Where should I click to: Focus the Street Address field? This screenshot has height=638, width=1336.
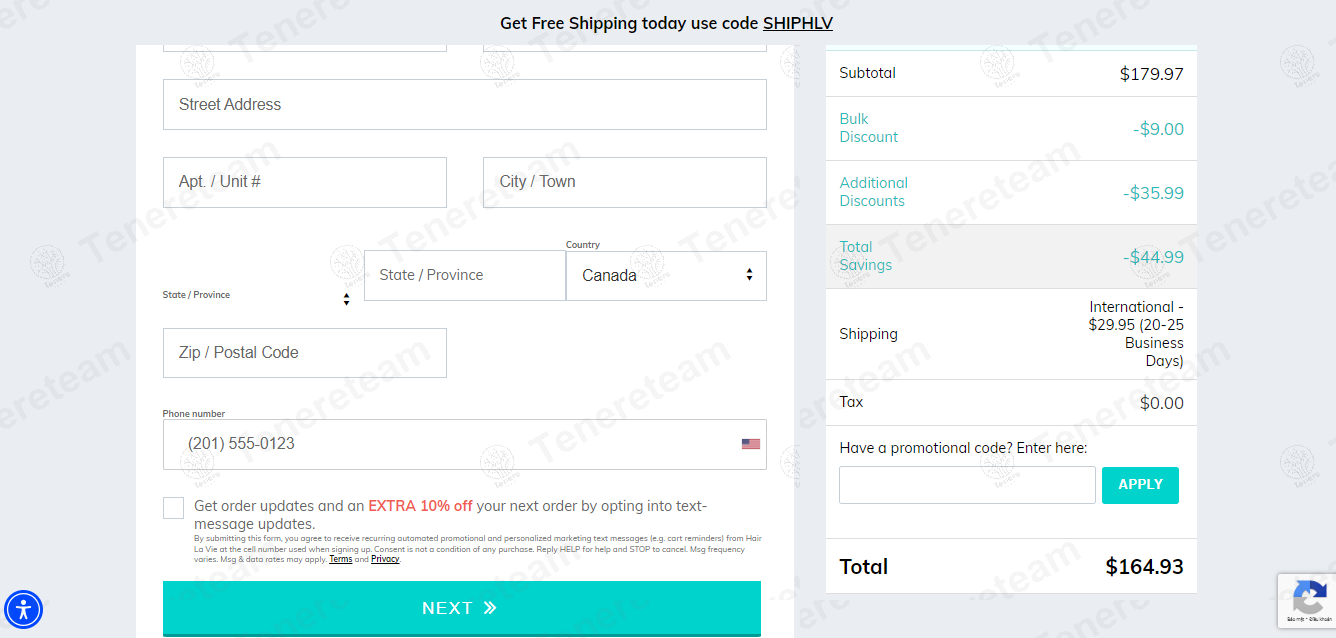click(x=465, y=104)
